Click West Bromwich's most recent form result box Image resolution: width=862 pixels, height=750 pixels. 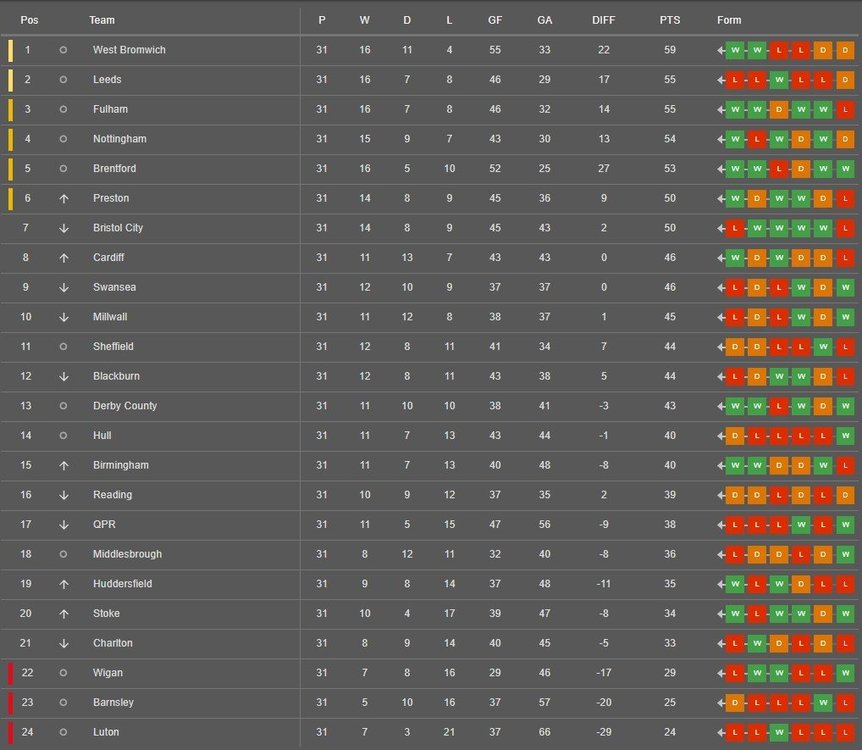(x=846, y=51)
